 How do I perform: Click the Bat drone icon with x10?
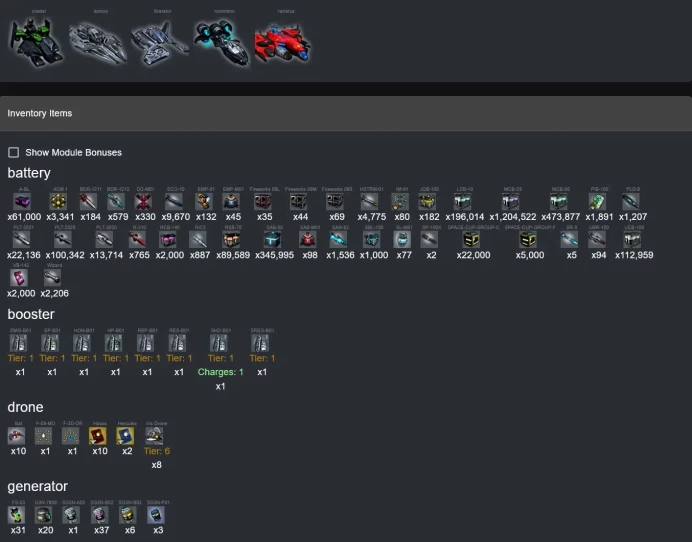click(16, 436)
